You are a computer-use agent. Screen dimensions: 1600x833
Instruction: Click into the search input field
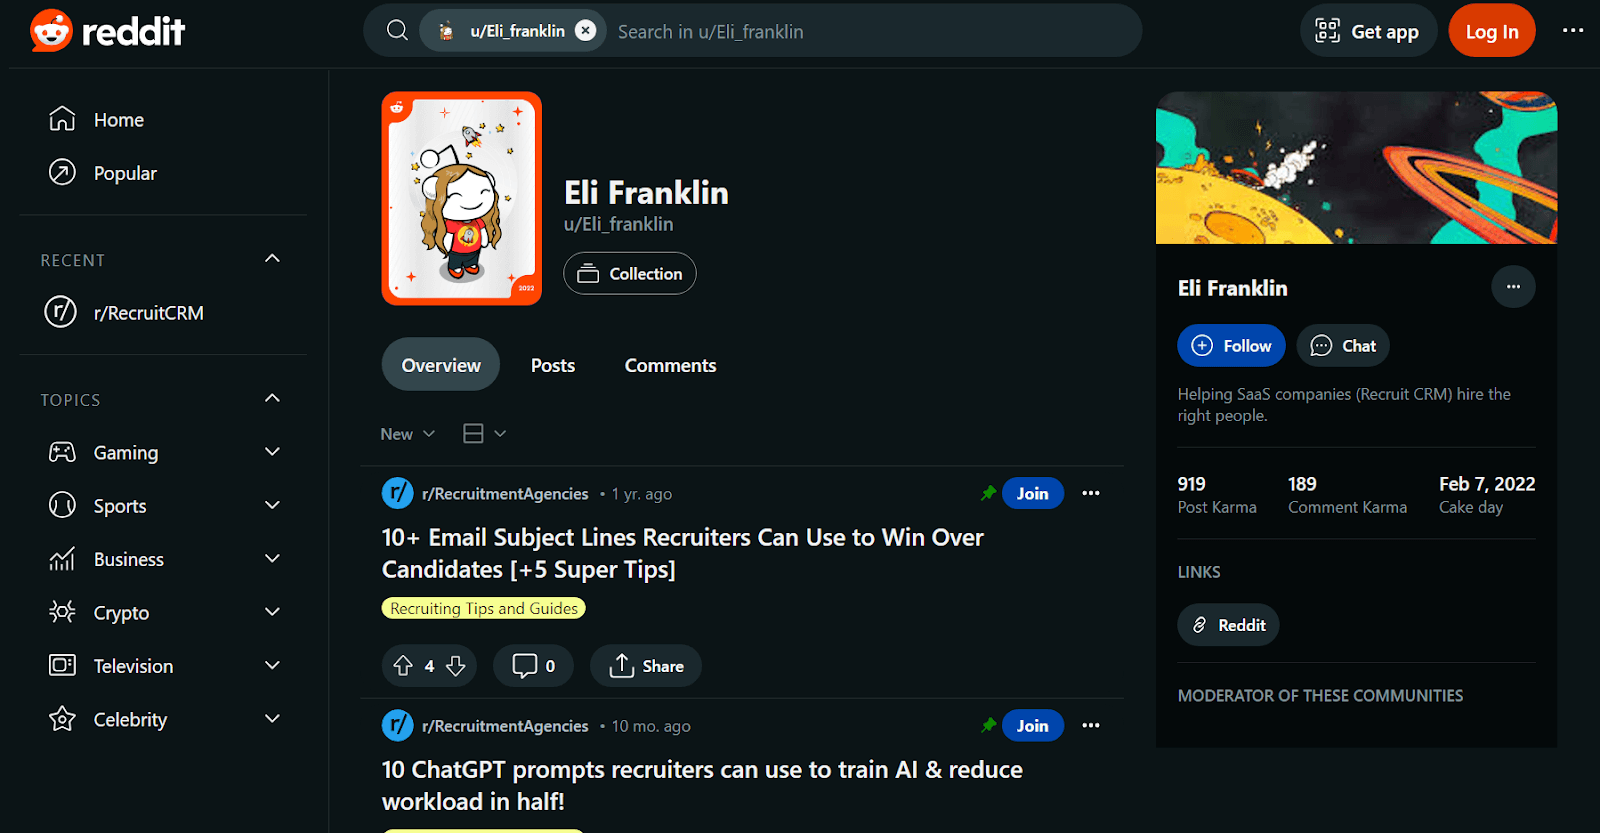coord(870,31)
